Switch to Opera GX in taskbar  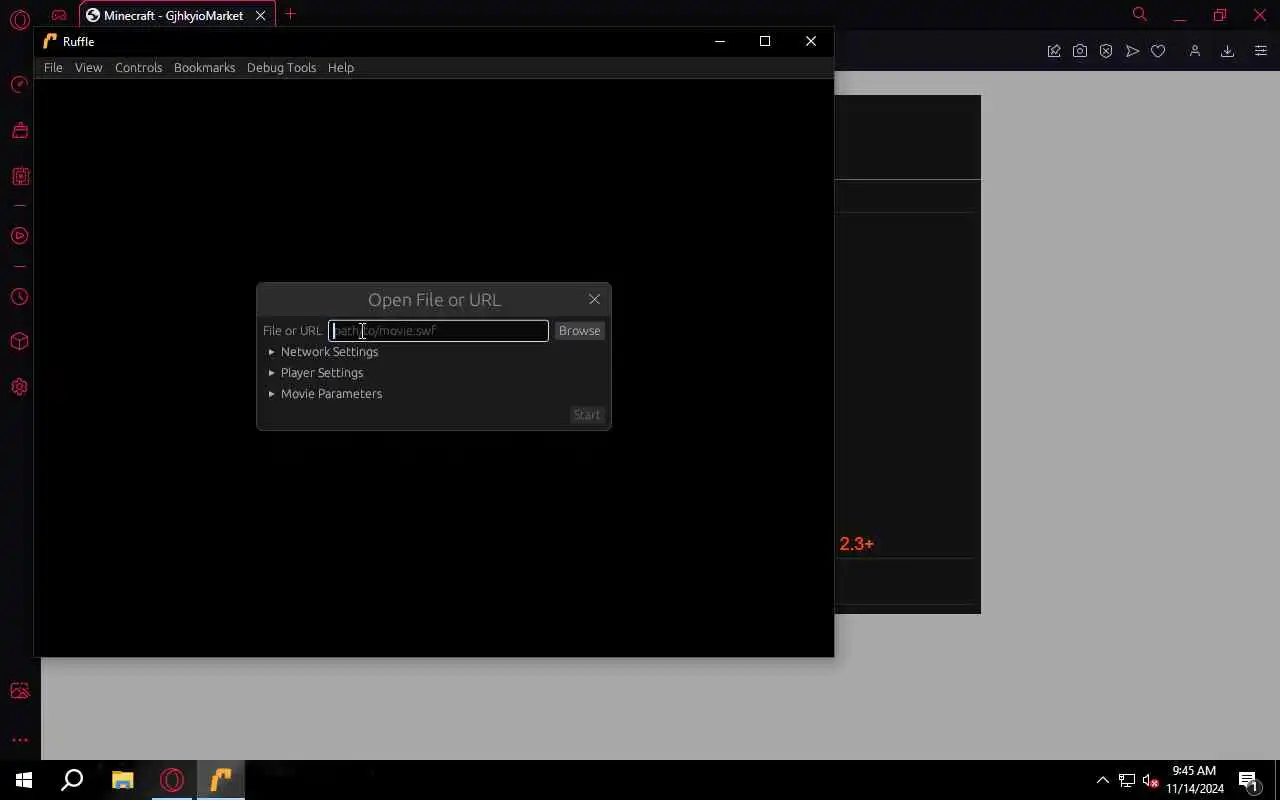tap(172, 780)
